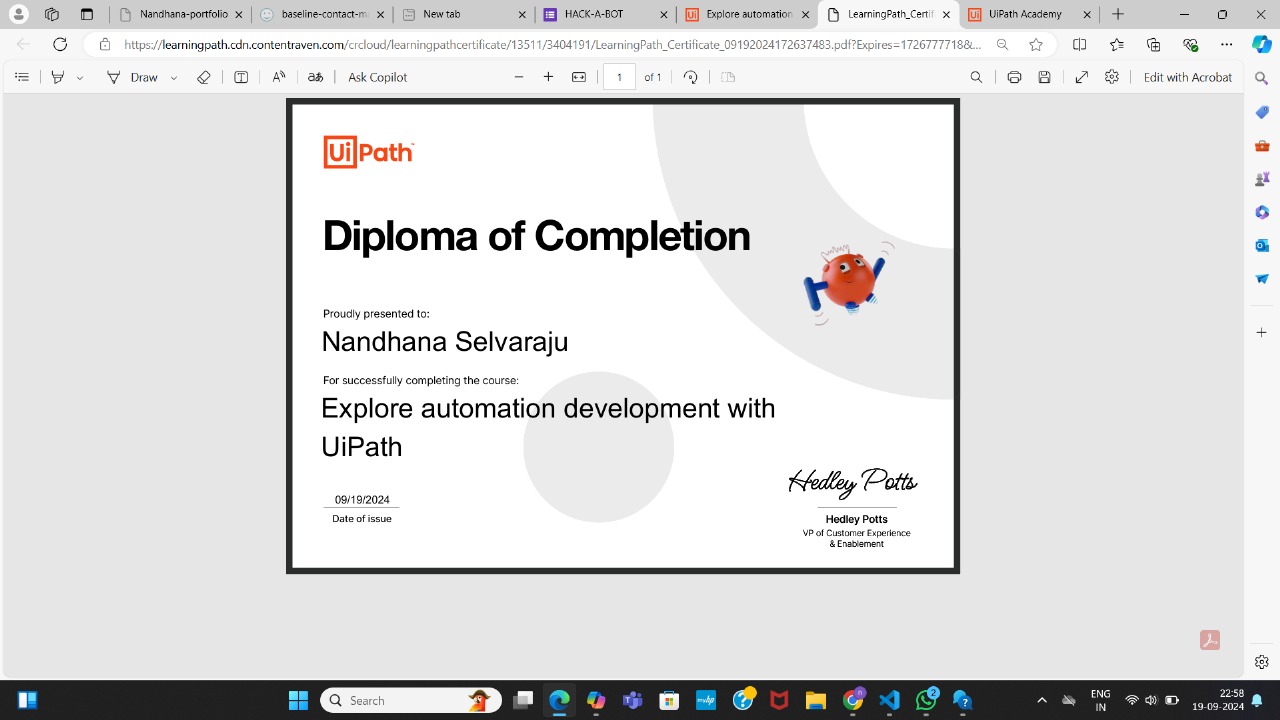
Task: Open the table of contents panel
Action: (22, 77)
